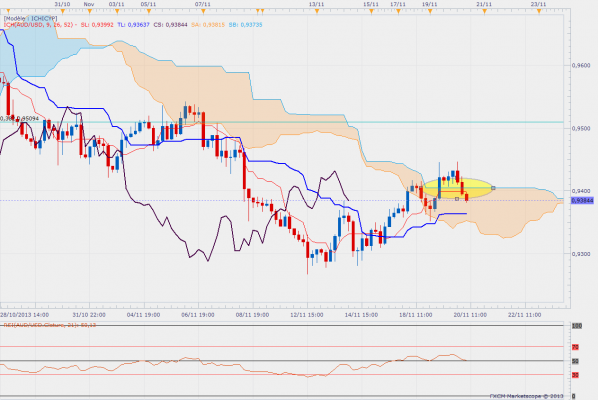This screenshot has height=400, width=598.
Task: Click the 28/10/2013 14:00 time axis label
Action: 24,315
